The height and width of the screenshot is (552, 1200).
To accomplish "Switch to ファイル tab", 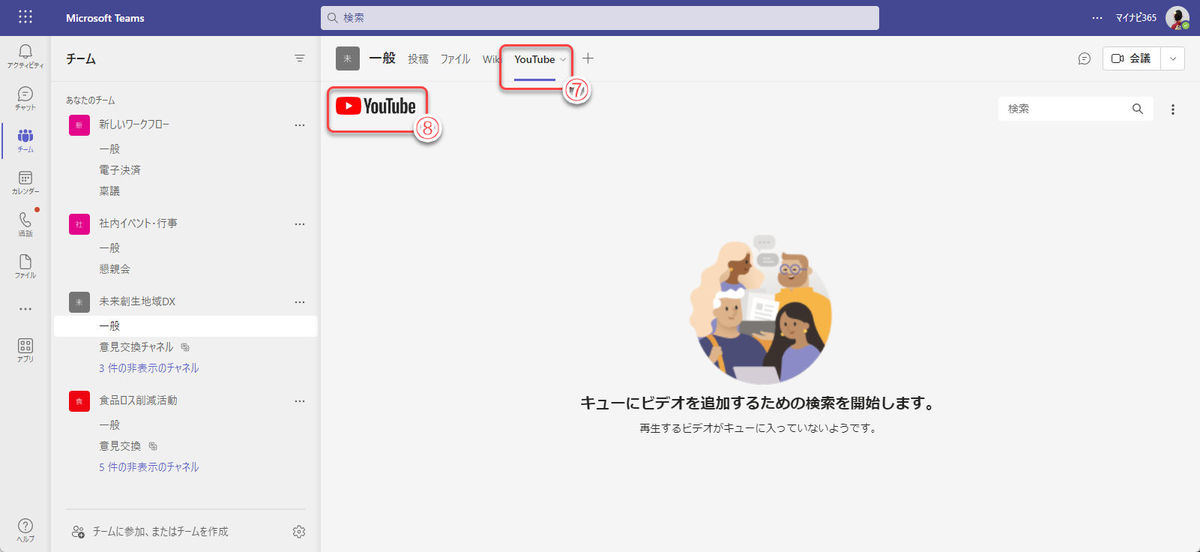I will pyautogui.click(x=455, y=59).
